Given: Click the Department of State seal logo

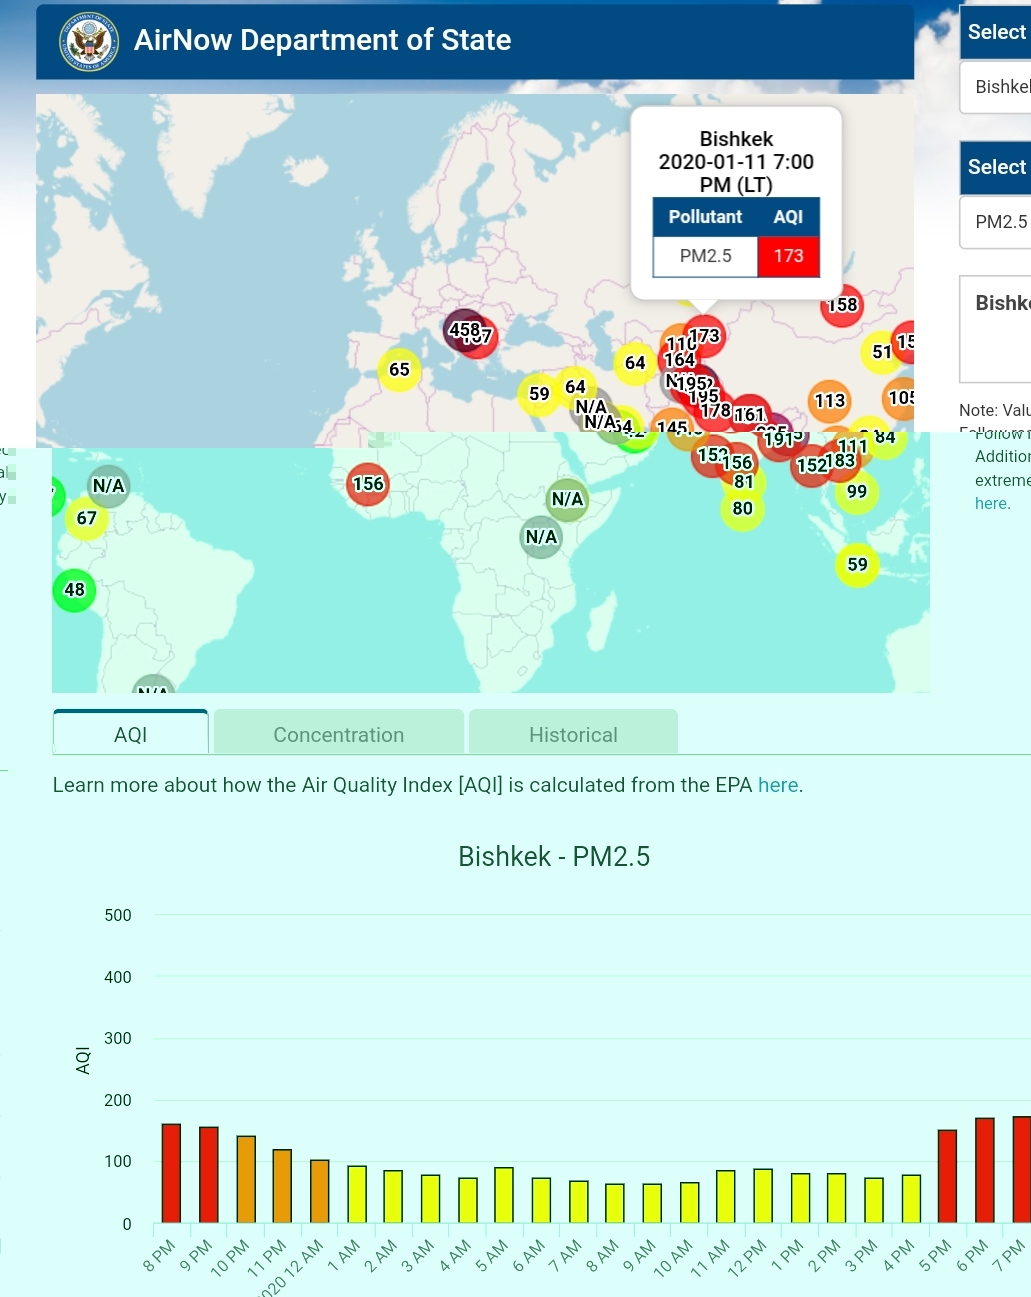Looking at the screenshot, I should (89, 41).
